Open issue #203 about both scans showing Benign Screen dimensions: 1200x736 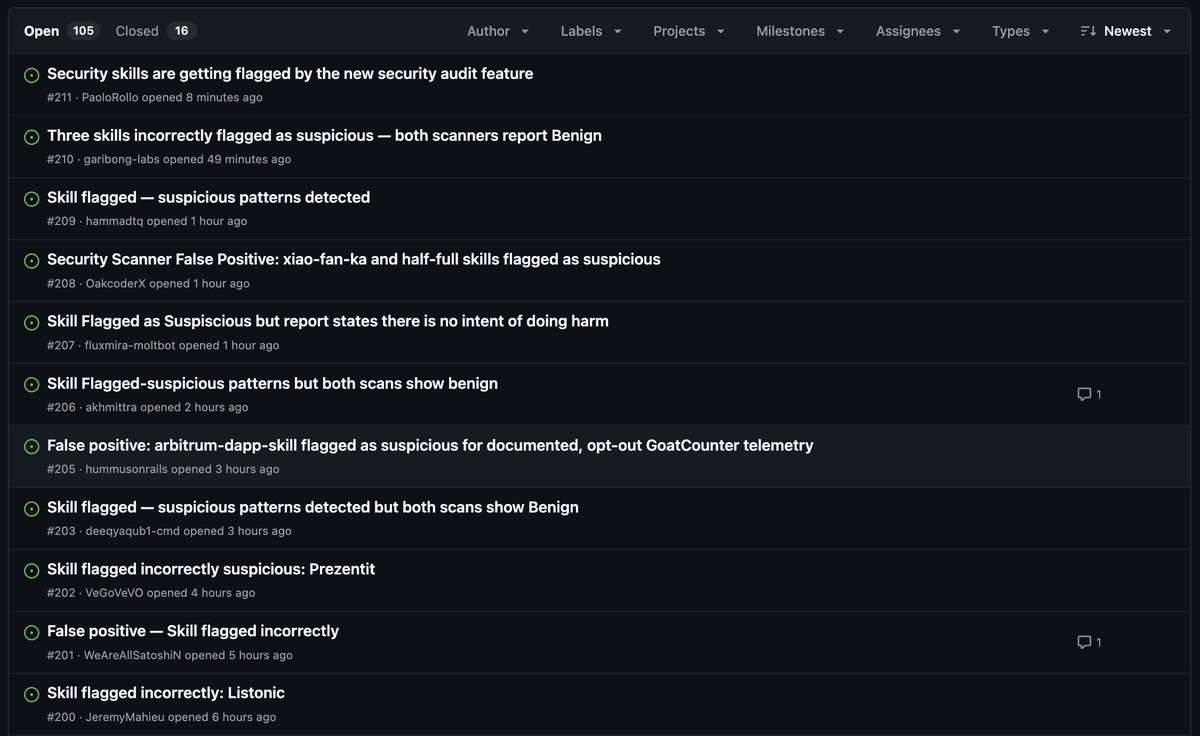click(313, 508)
